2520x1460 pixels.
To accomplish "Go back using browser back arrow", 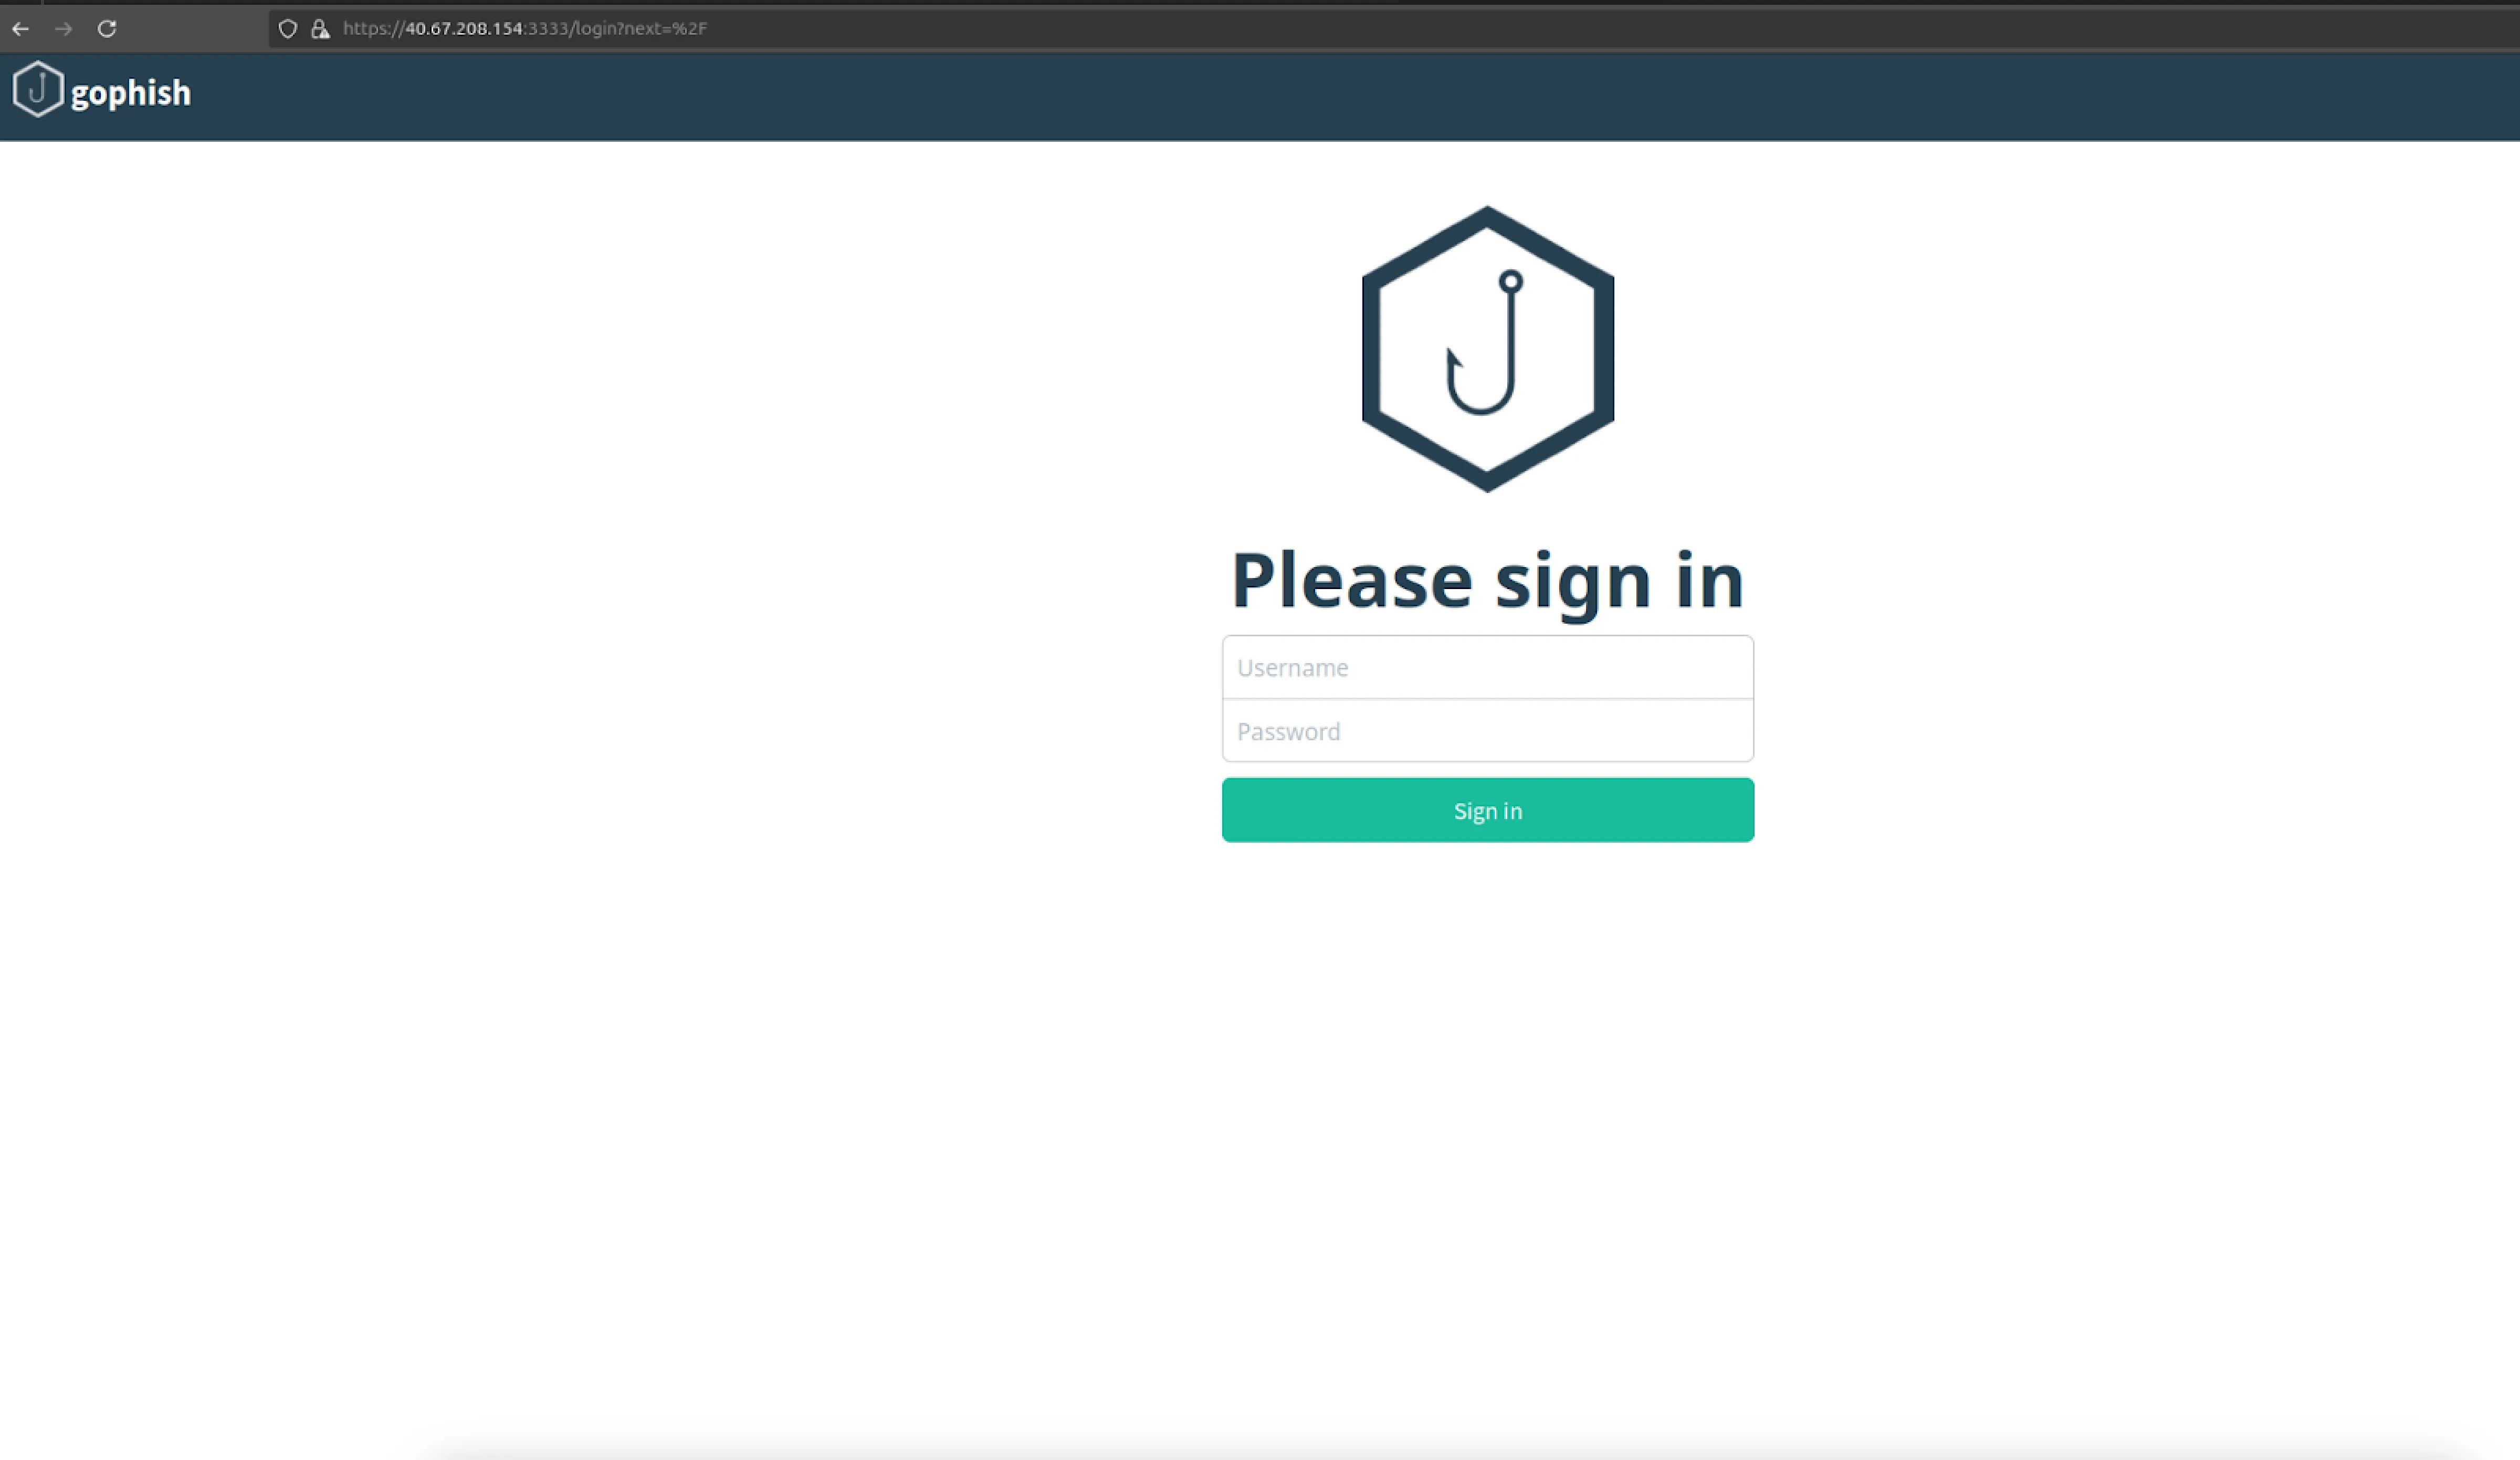I will [x=20, y=29].
